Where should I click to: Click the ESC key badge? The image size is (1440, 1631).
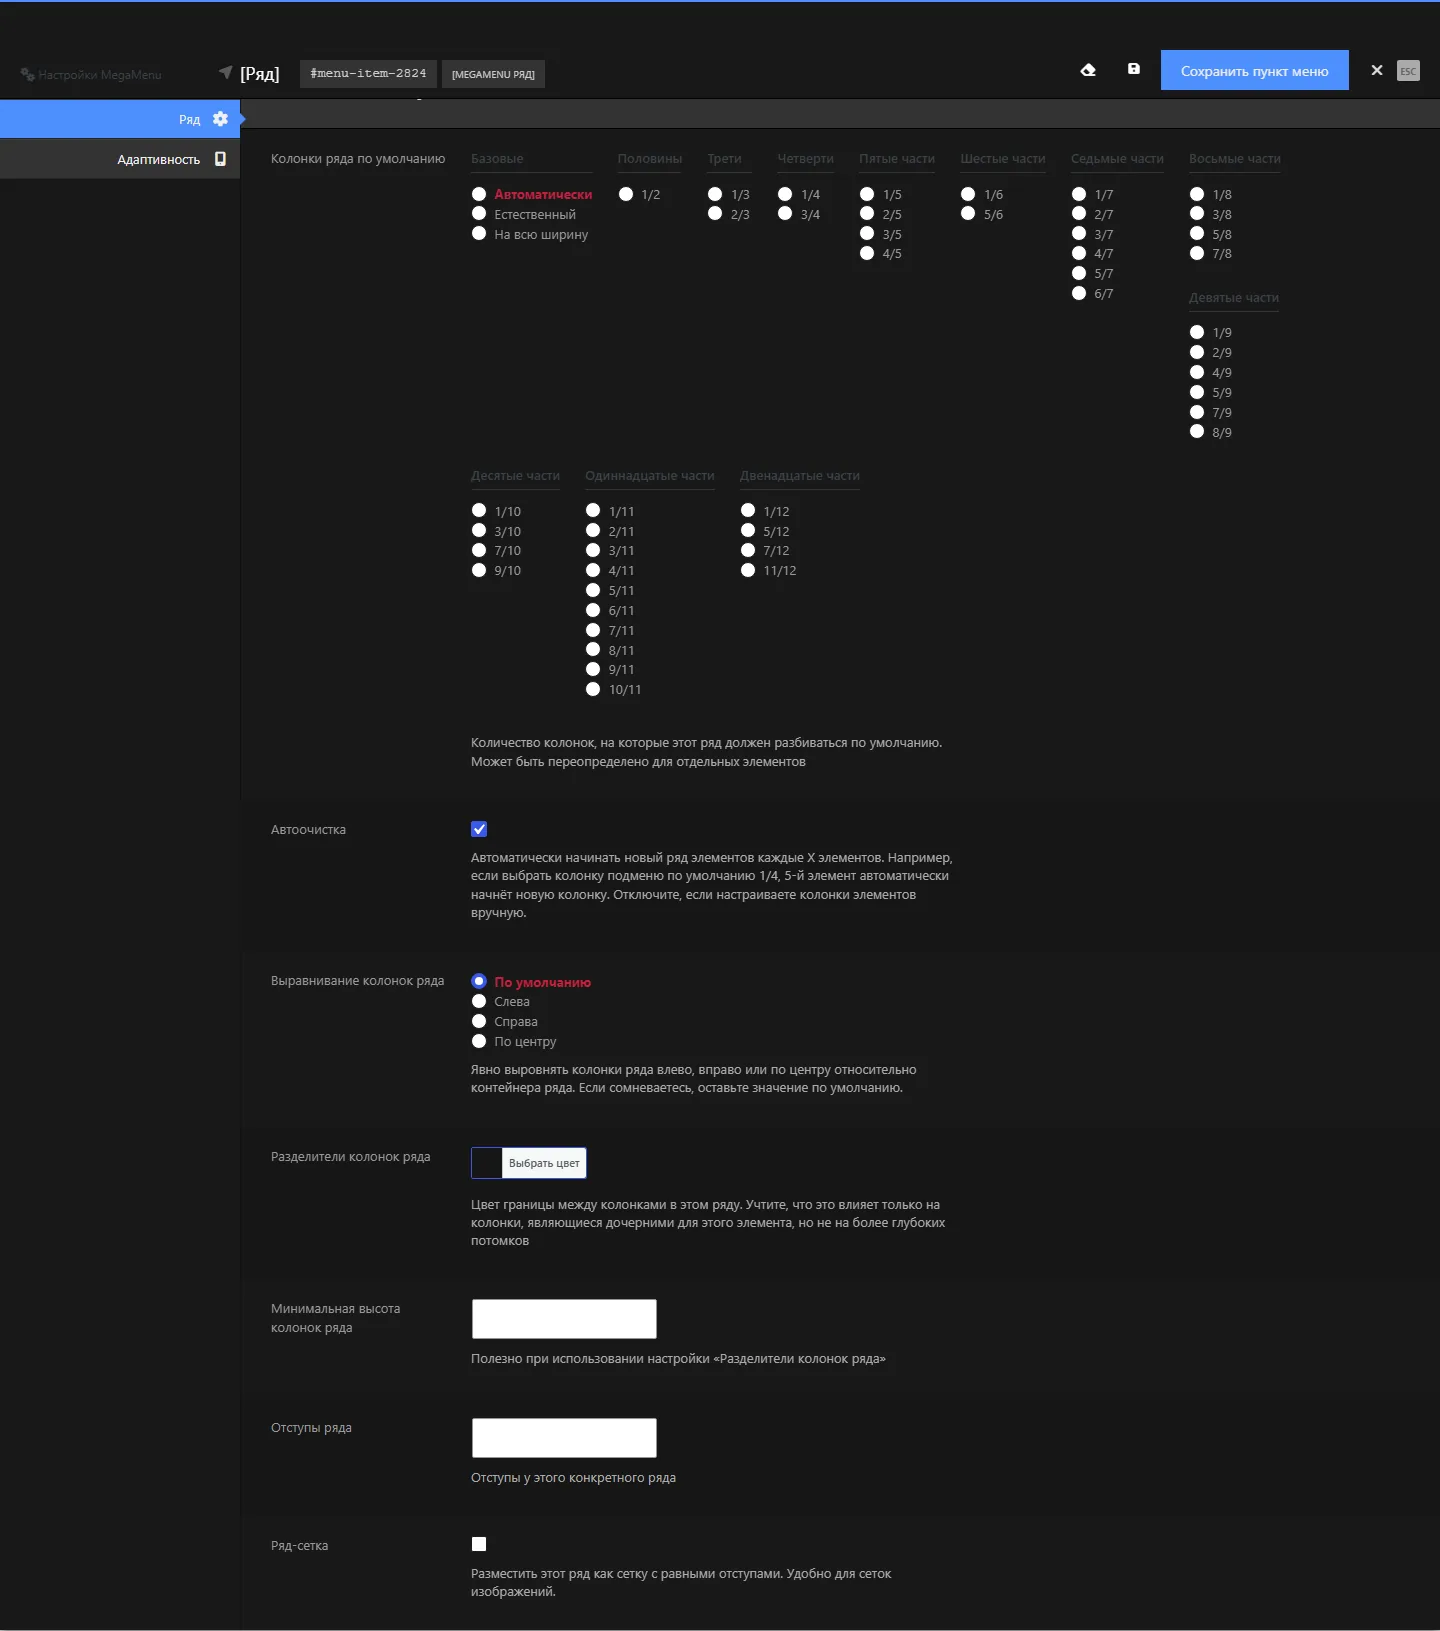pos(1408,70)
